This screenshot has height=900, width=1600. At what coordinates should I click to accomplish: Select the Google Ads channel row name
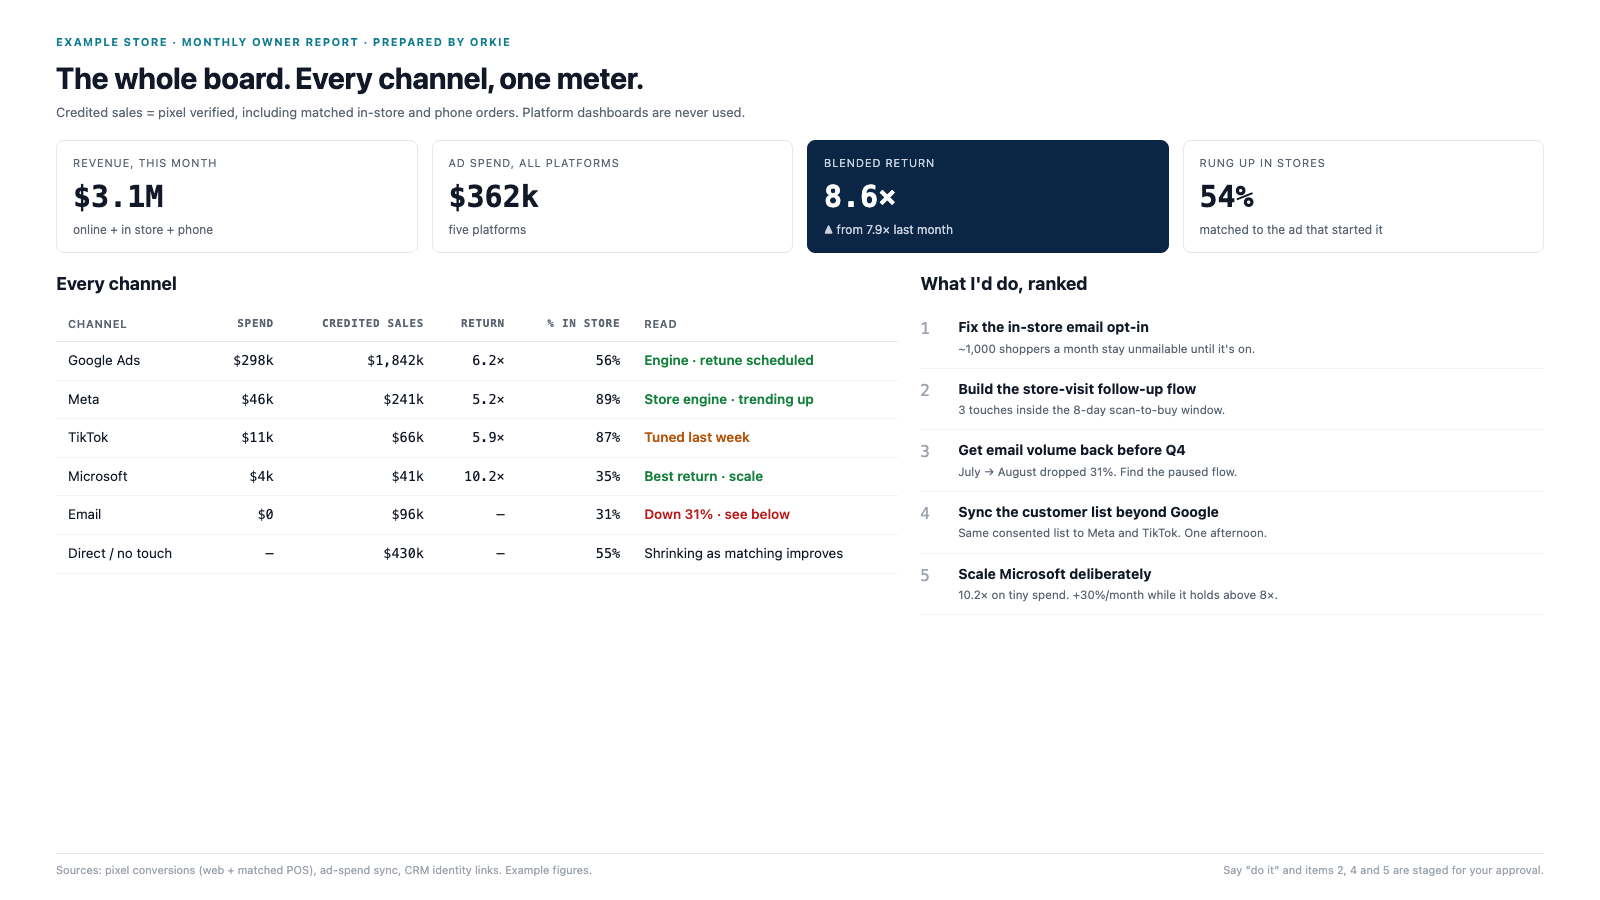coord(104,361)
